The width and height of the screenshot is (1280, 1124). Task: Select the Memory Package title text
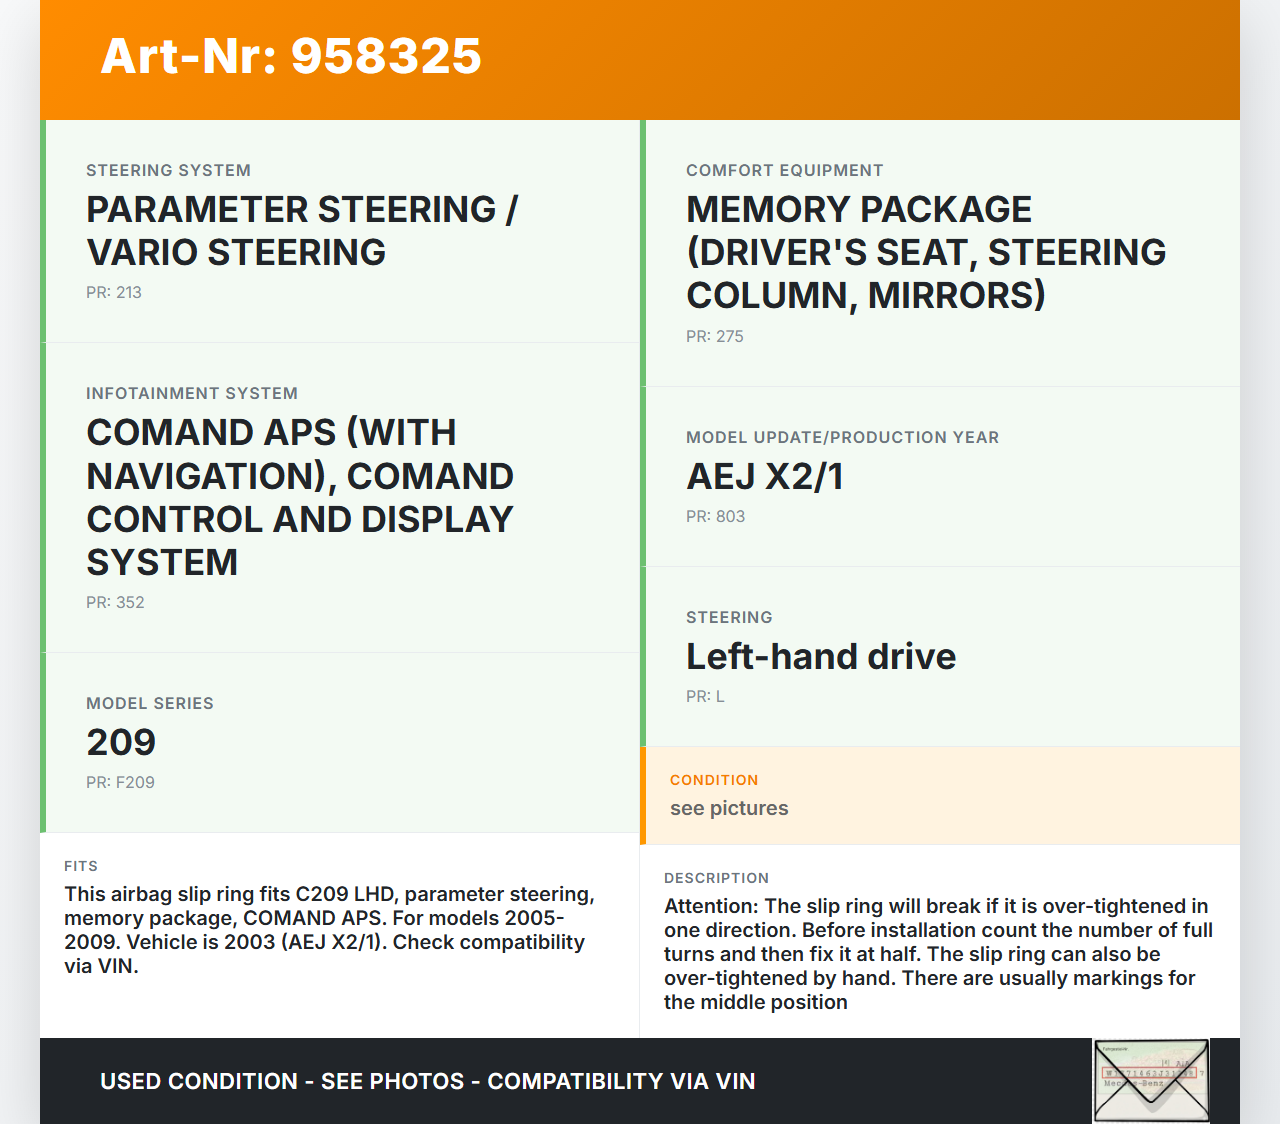click(x=925, y=252)
